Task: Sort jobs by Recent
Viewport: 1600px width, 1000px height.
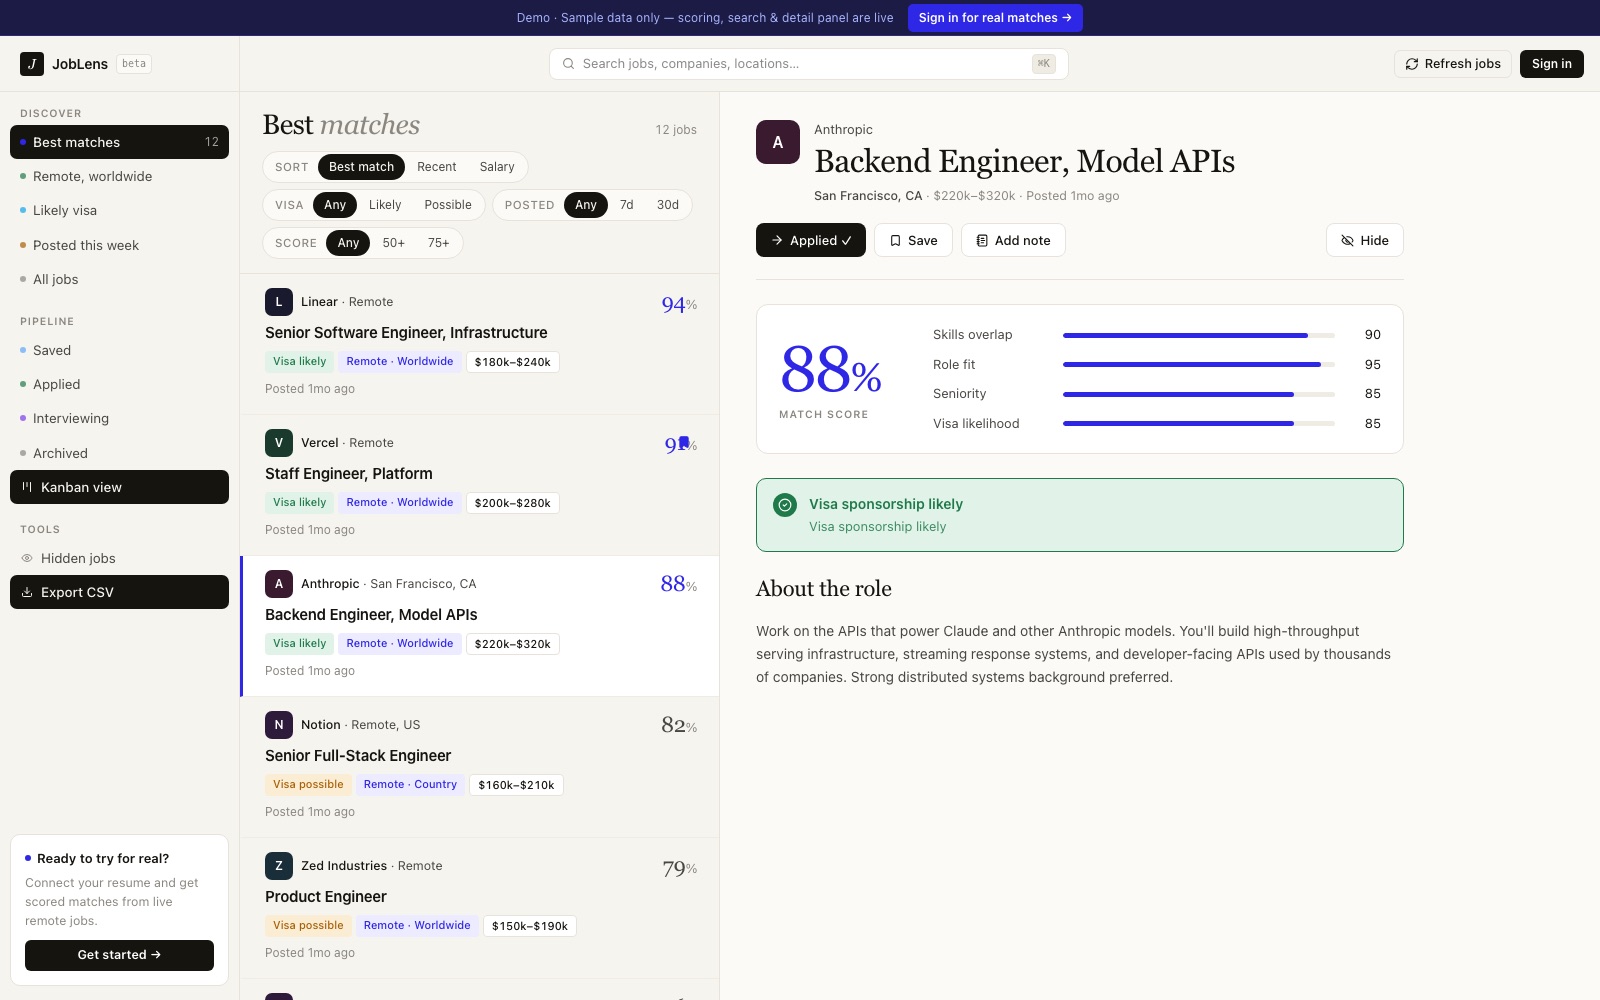Action: [437, 167]
